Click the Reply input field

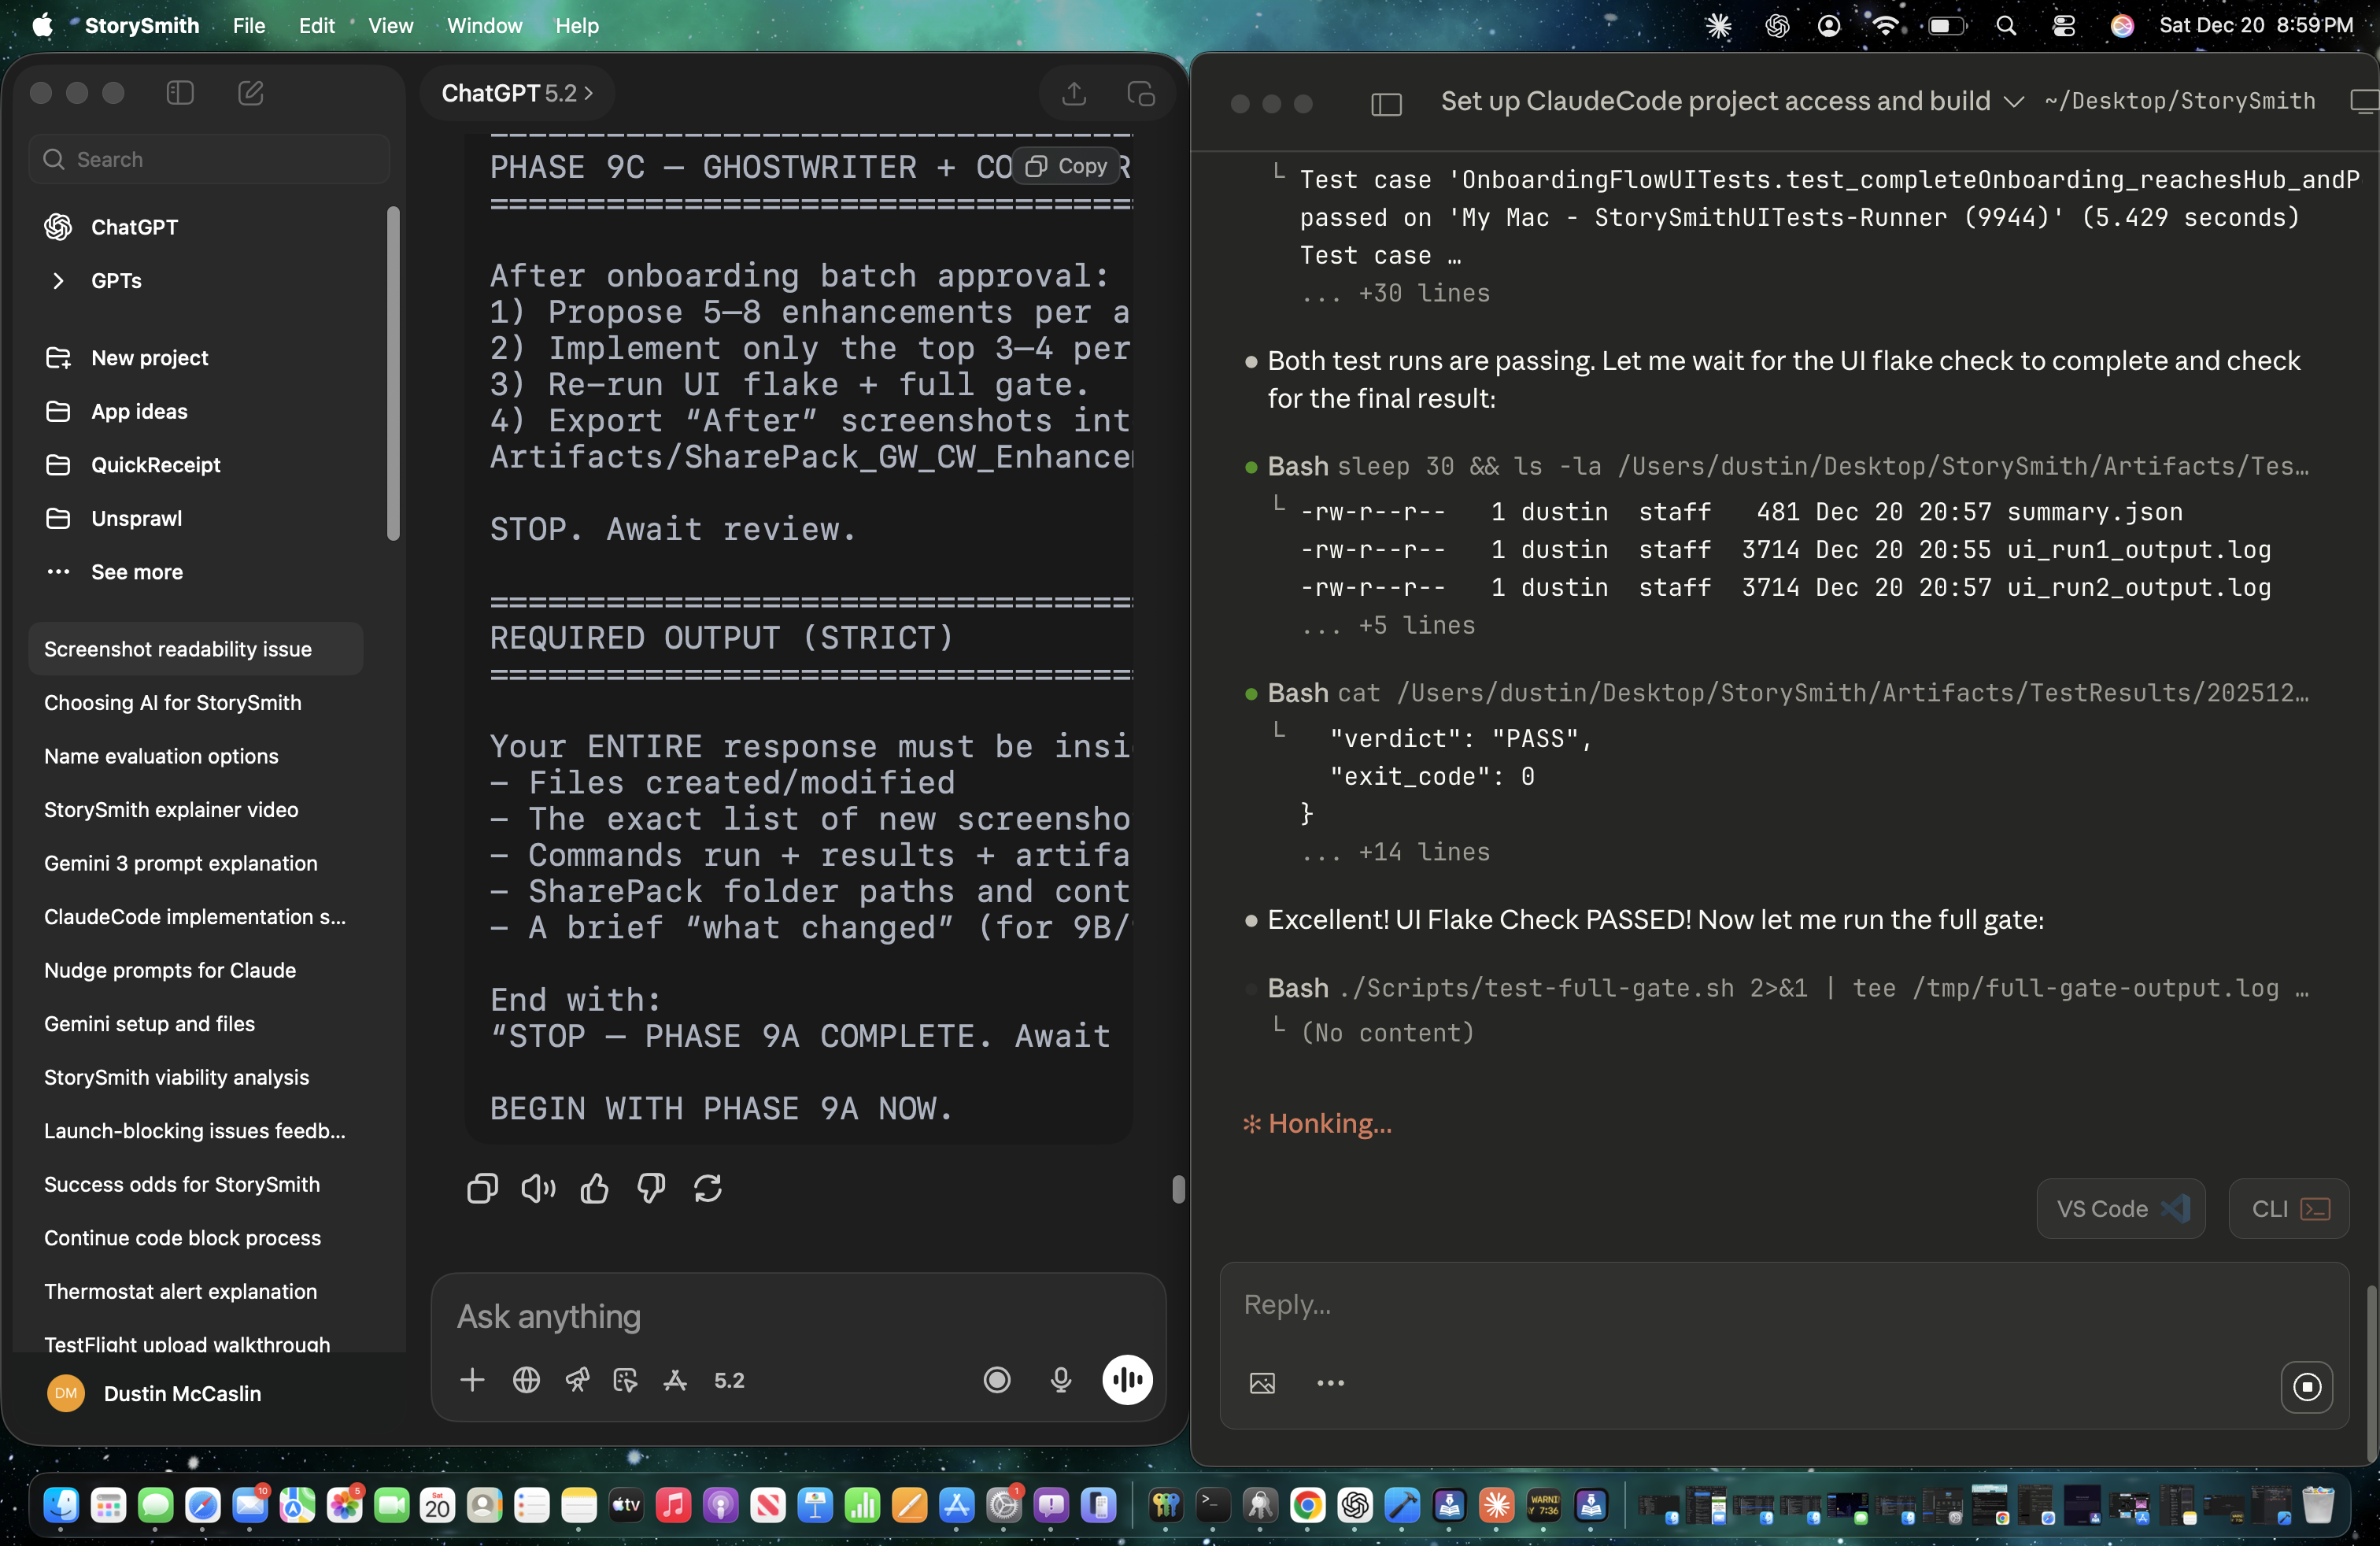point(1700,1305)
